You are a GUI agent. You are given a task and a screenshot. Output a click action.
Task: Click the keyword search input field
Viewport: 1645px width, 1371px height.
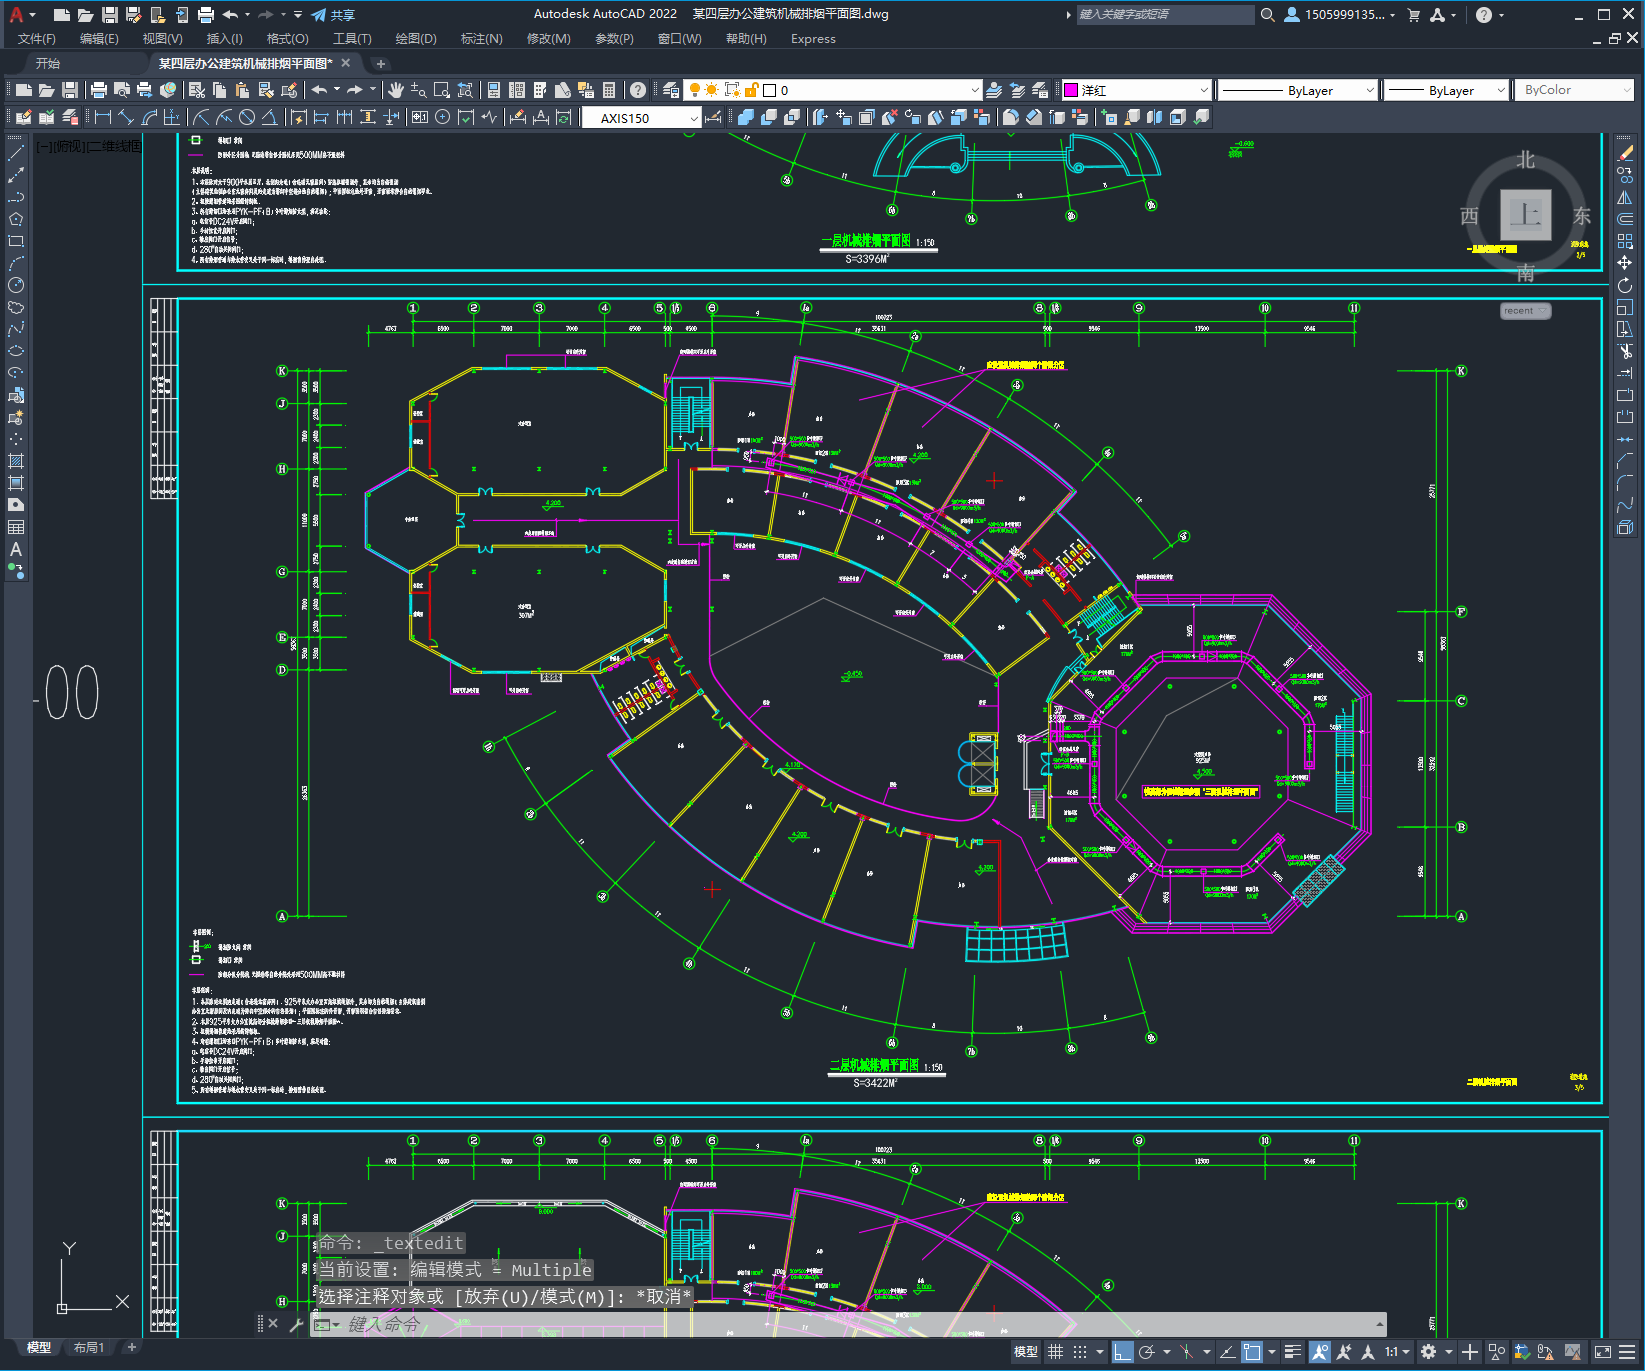[1165, 15]
